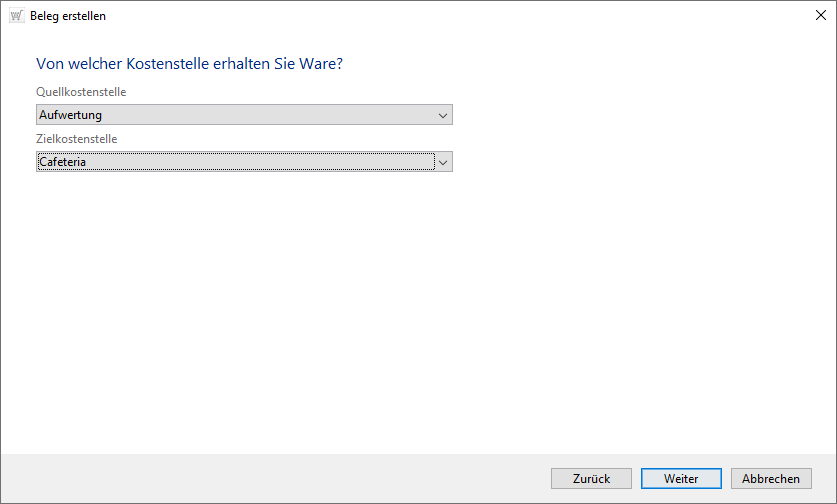This screenshot has width=837, height=504.
Task: Proceed with the Weiter button
Action: [681, 479]
